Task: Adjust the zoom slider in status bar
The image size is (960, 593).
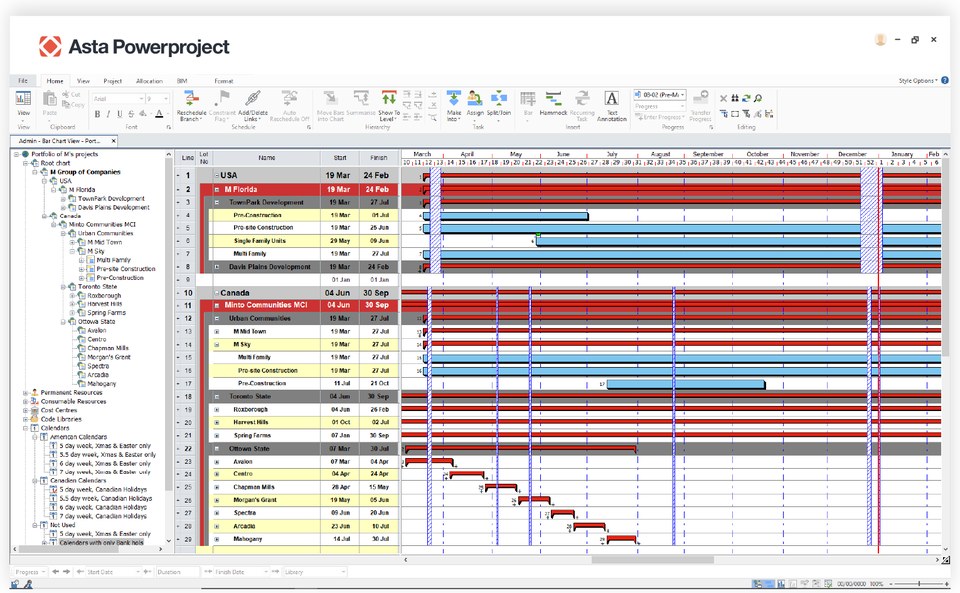Action: tap(919, 584)
